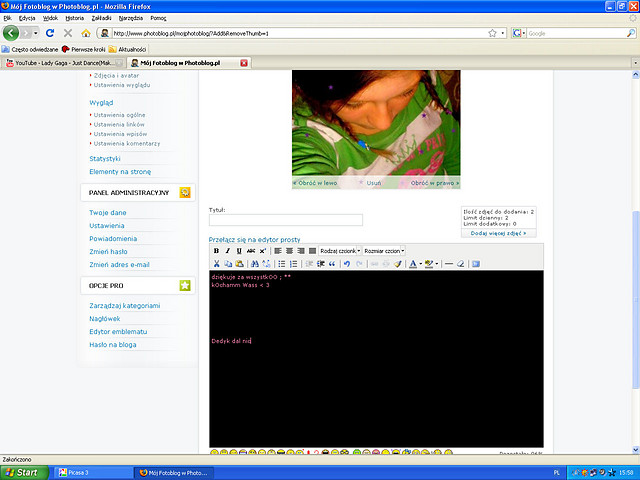Justify text in editor
640x480 pixels.
pos(312,251)
